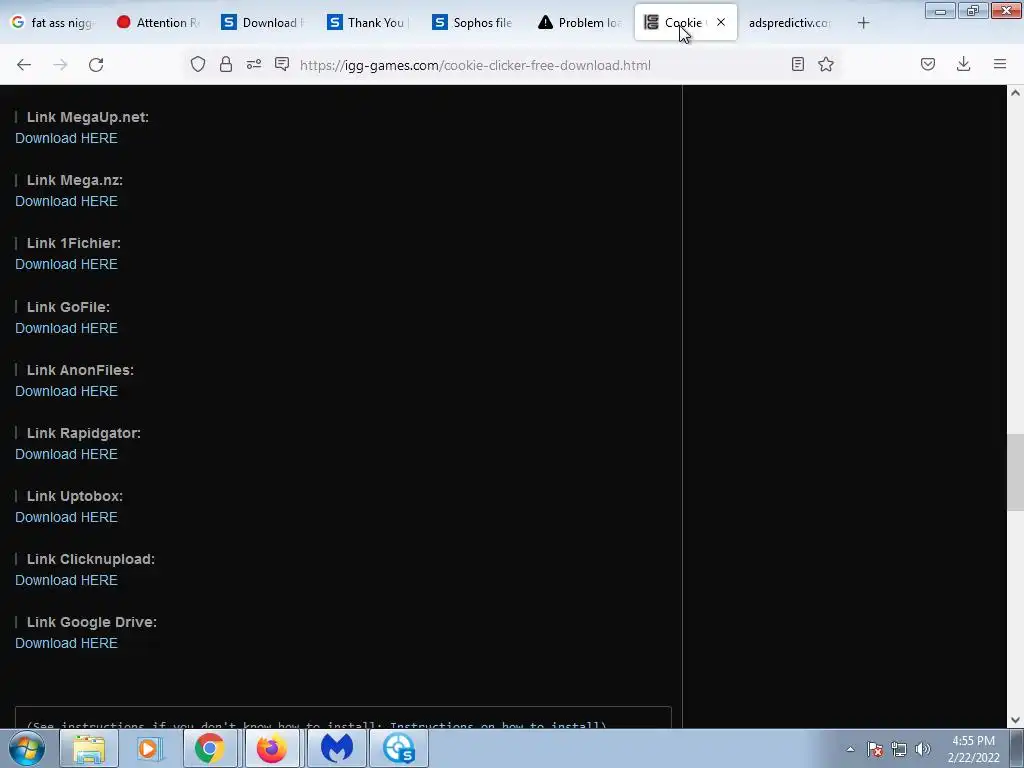Open site permissions icon in address bar

[x=254, y=64]
